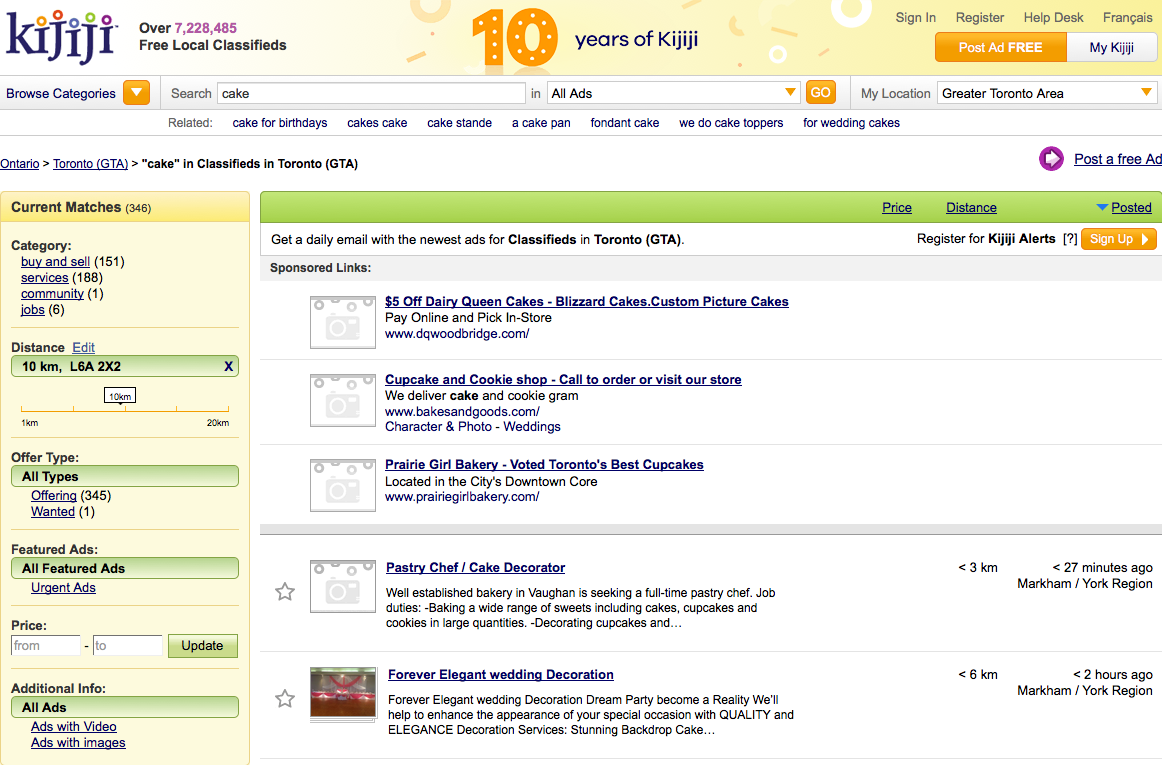This screenshot has height=765, width=1162.
Task: Click the 10km distance slider handle
Action: tap(120, 396)
